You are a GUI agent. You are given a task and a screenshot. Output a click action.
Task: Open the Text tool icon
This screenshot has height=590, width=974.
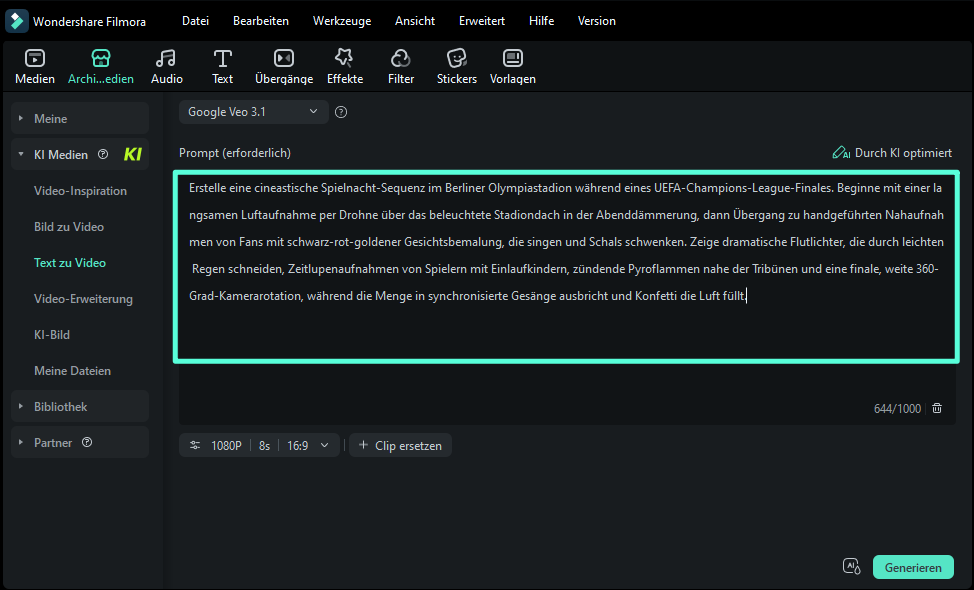[222, 59]
